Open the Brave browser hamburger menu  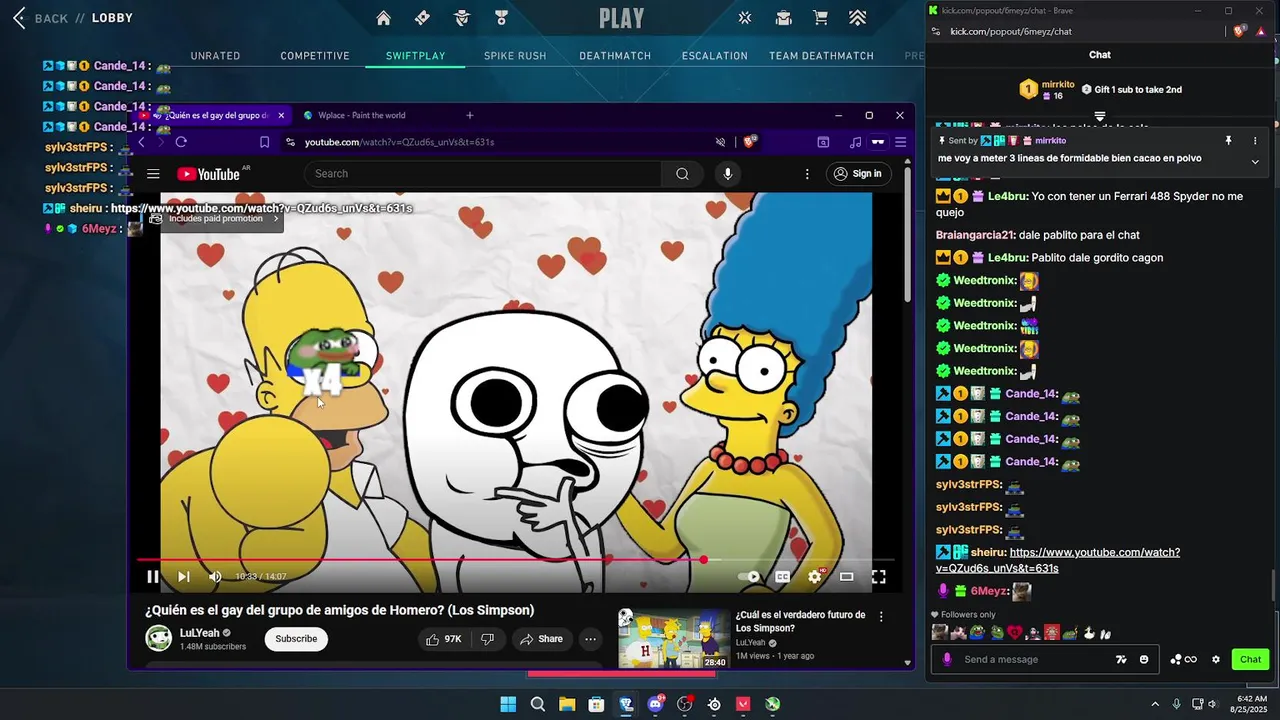point(900,142)
